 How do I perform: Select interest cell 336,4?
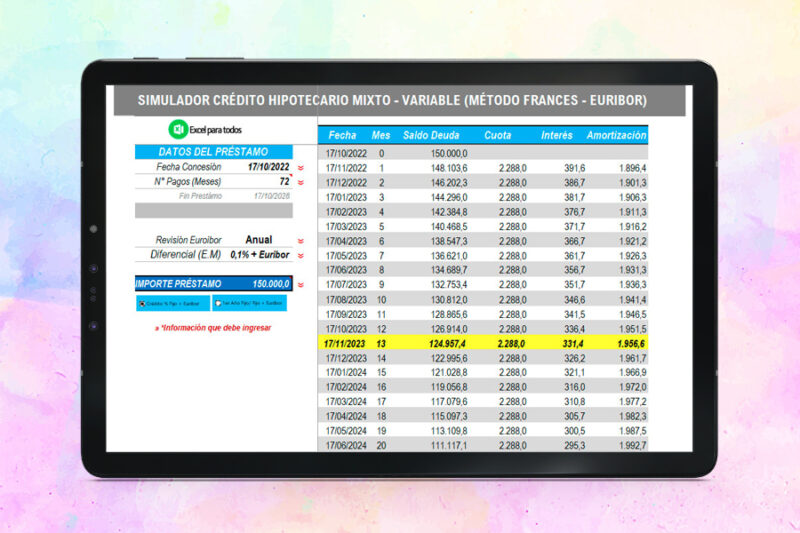(574, 329)
